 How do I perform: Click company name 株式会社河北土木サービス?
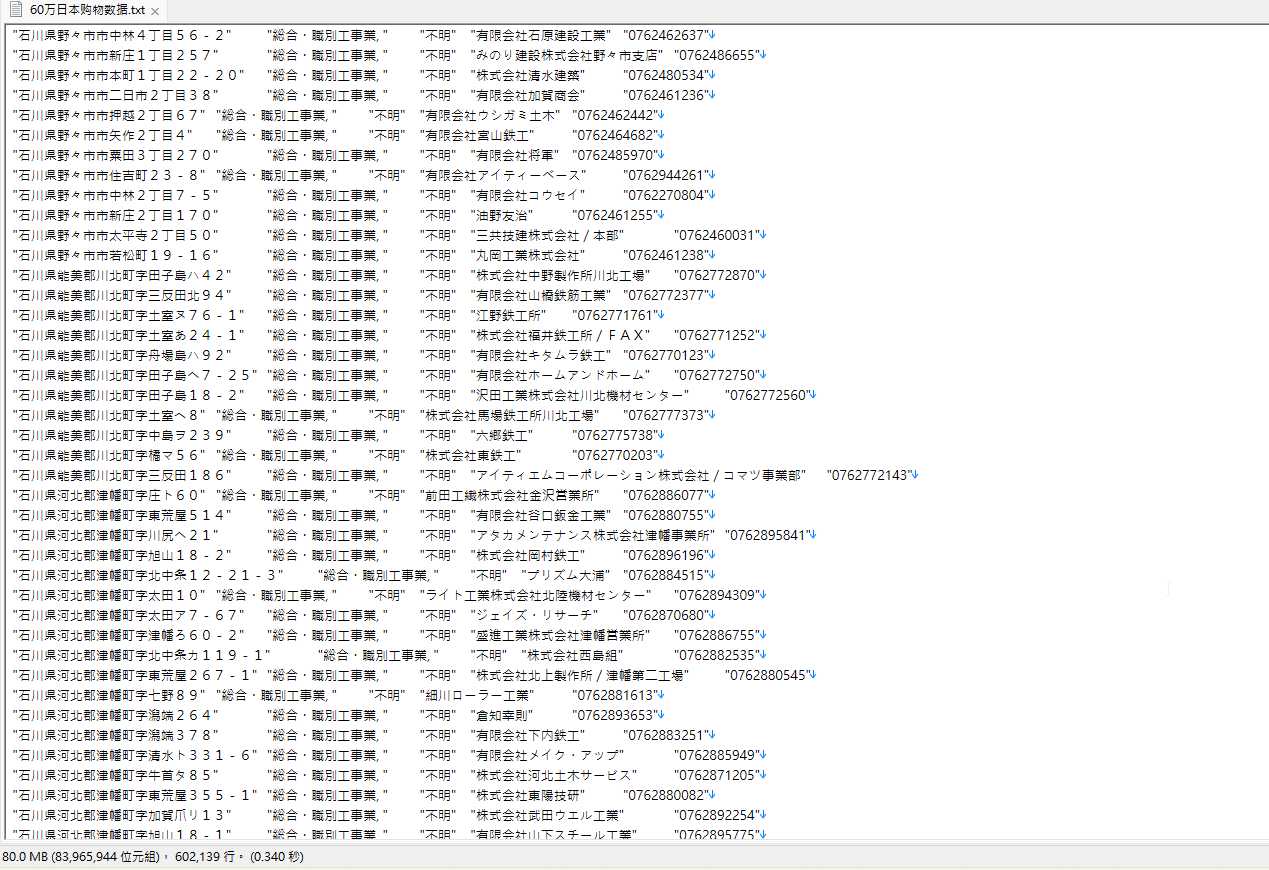(555, 775)
